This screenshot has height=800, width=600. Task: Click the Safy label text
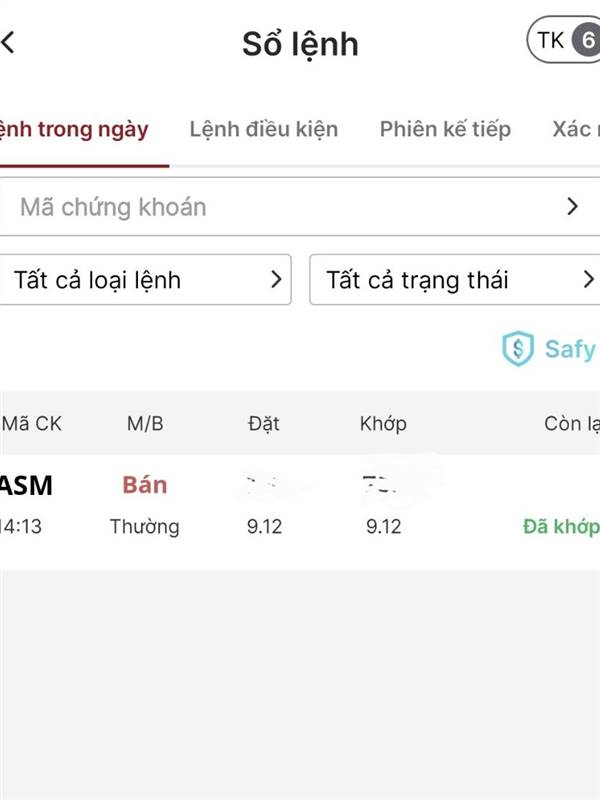point(569,349)
